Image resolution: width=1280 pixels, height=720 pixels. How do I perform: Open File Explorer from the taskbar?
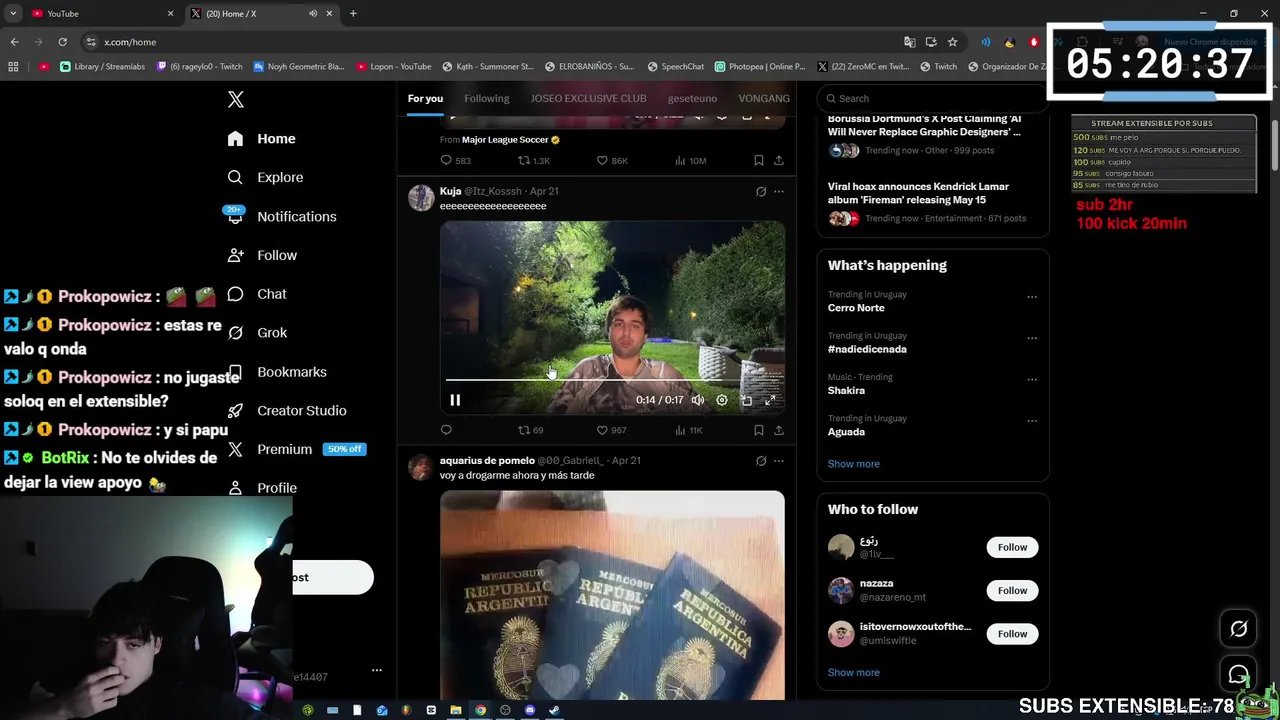(455, 710)
